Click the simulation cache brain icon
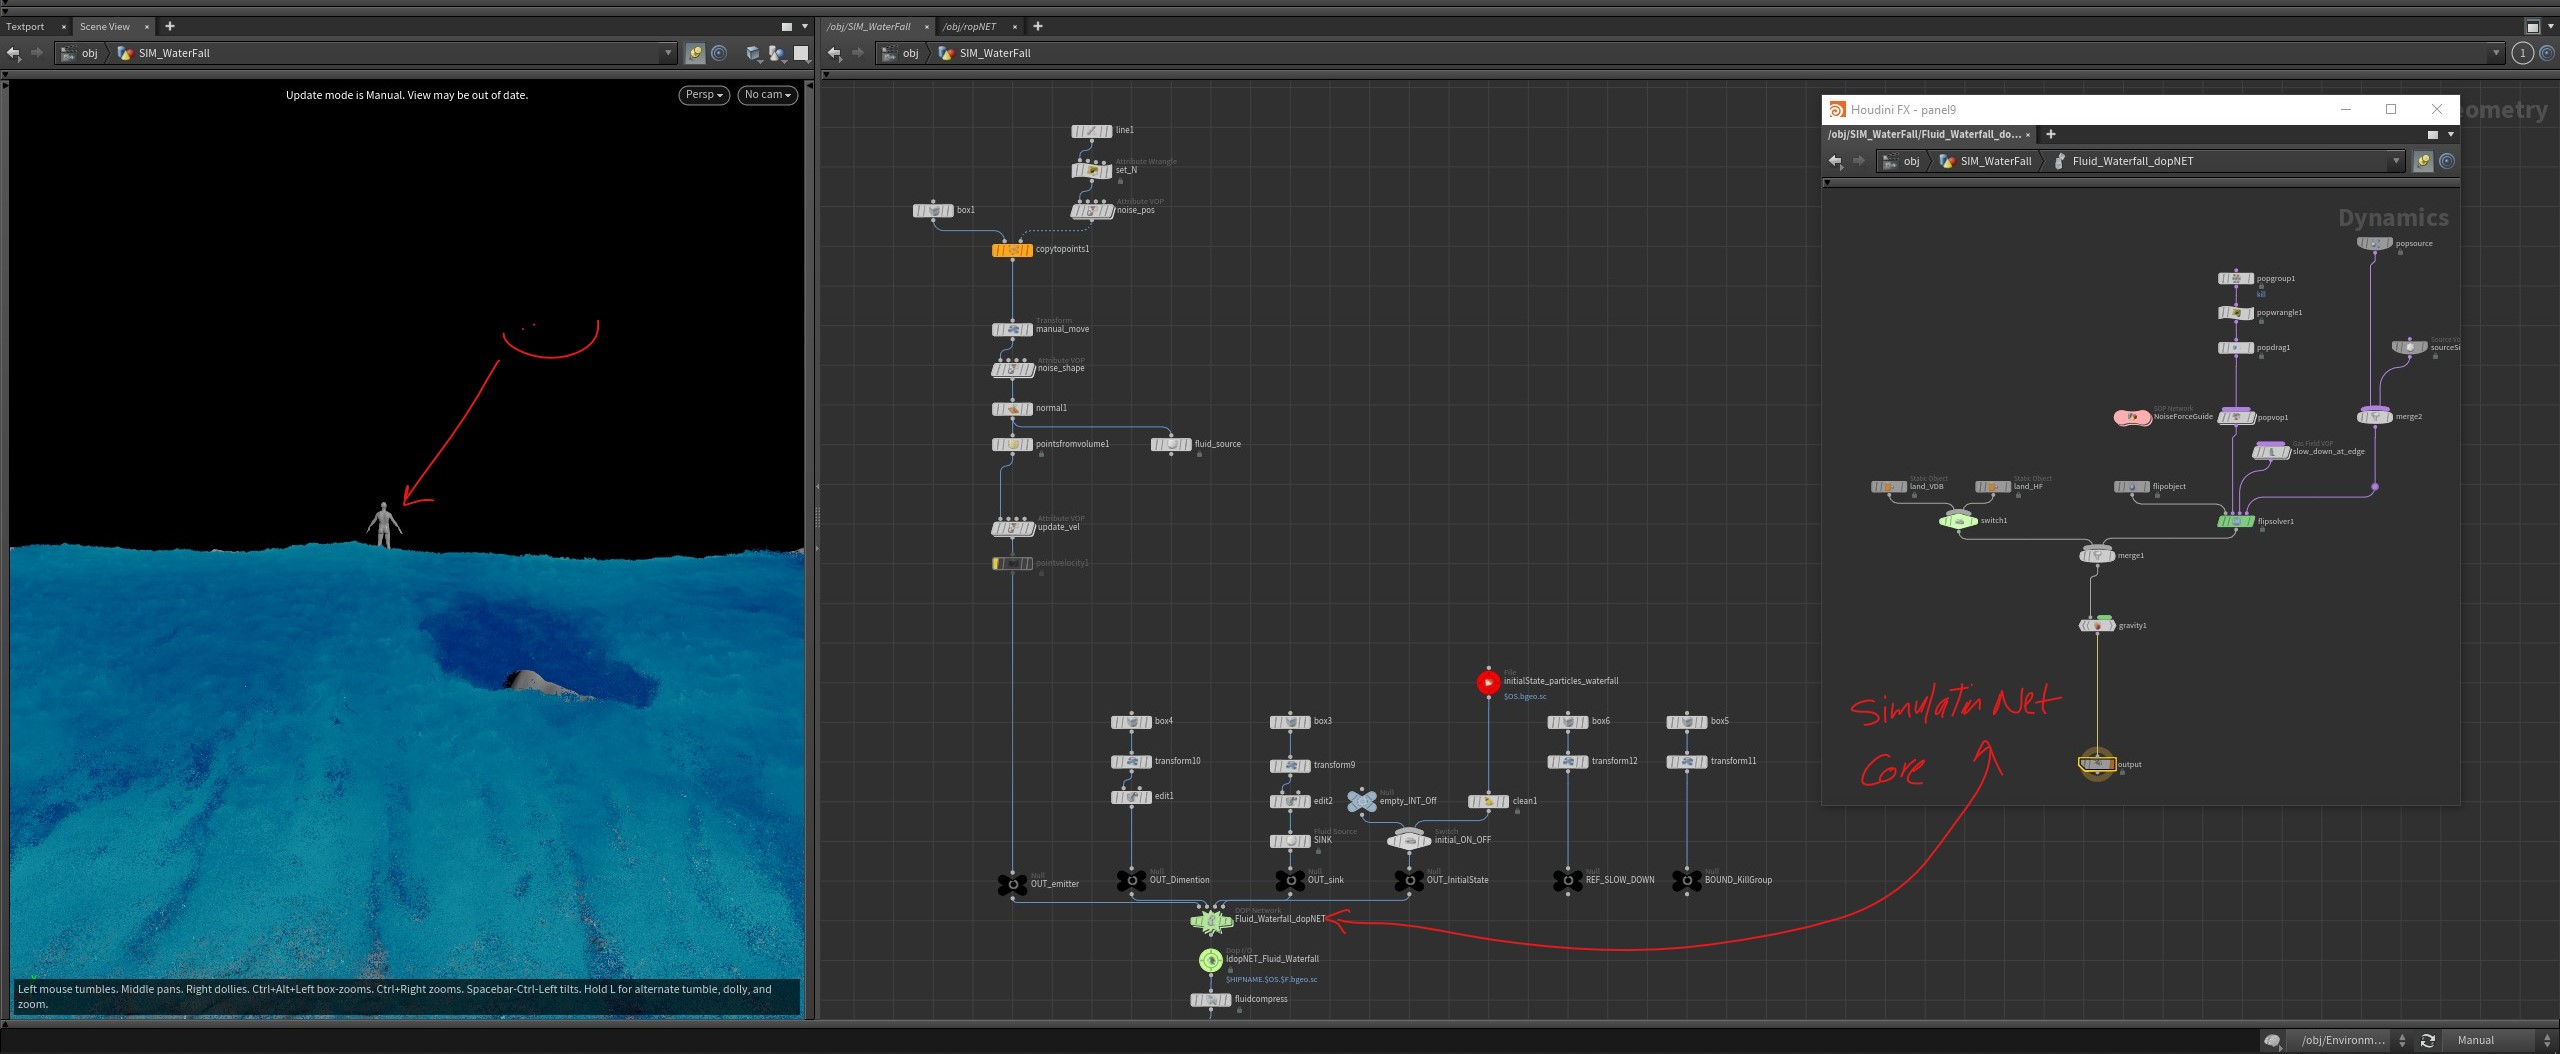Screen dimensions: 2560x1054 [2272, 1040]
